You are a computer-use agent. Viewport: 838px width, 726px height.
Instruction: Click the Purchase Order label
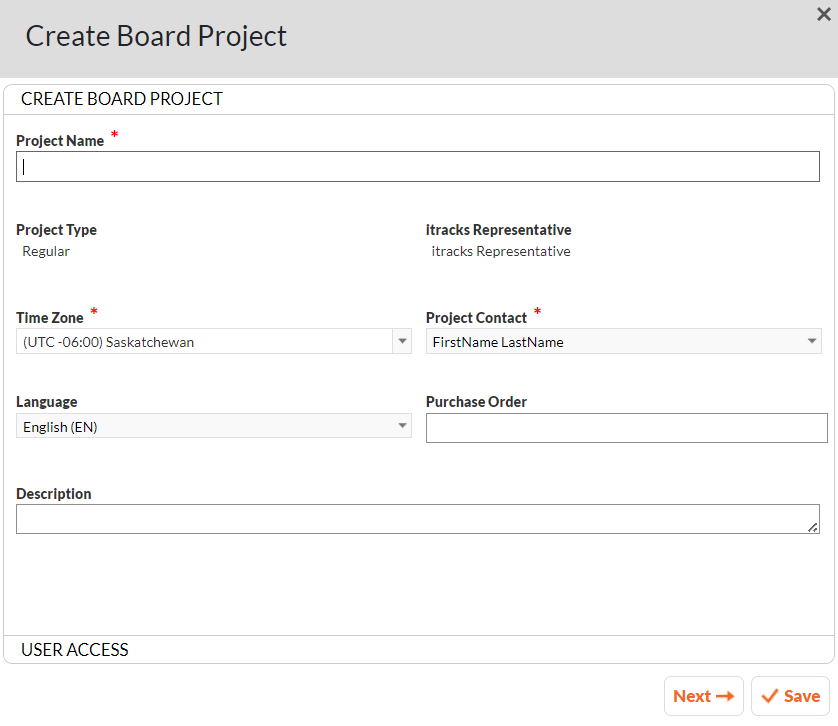476,401
